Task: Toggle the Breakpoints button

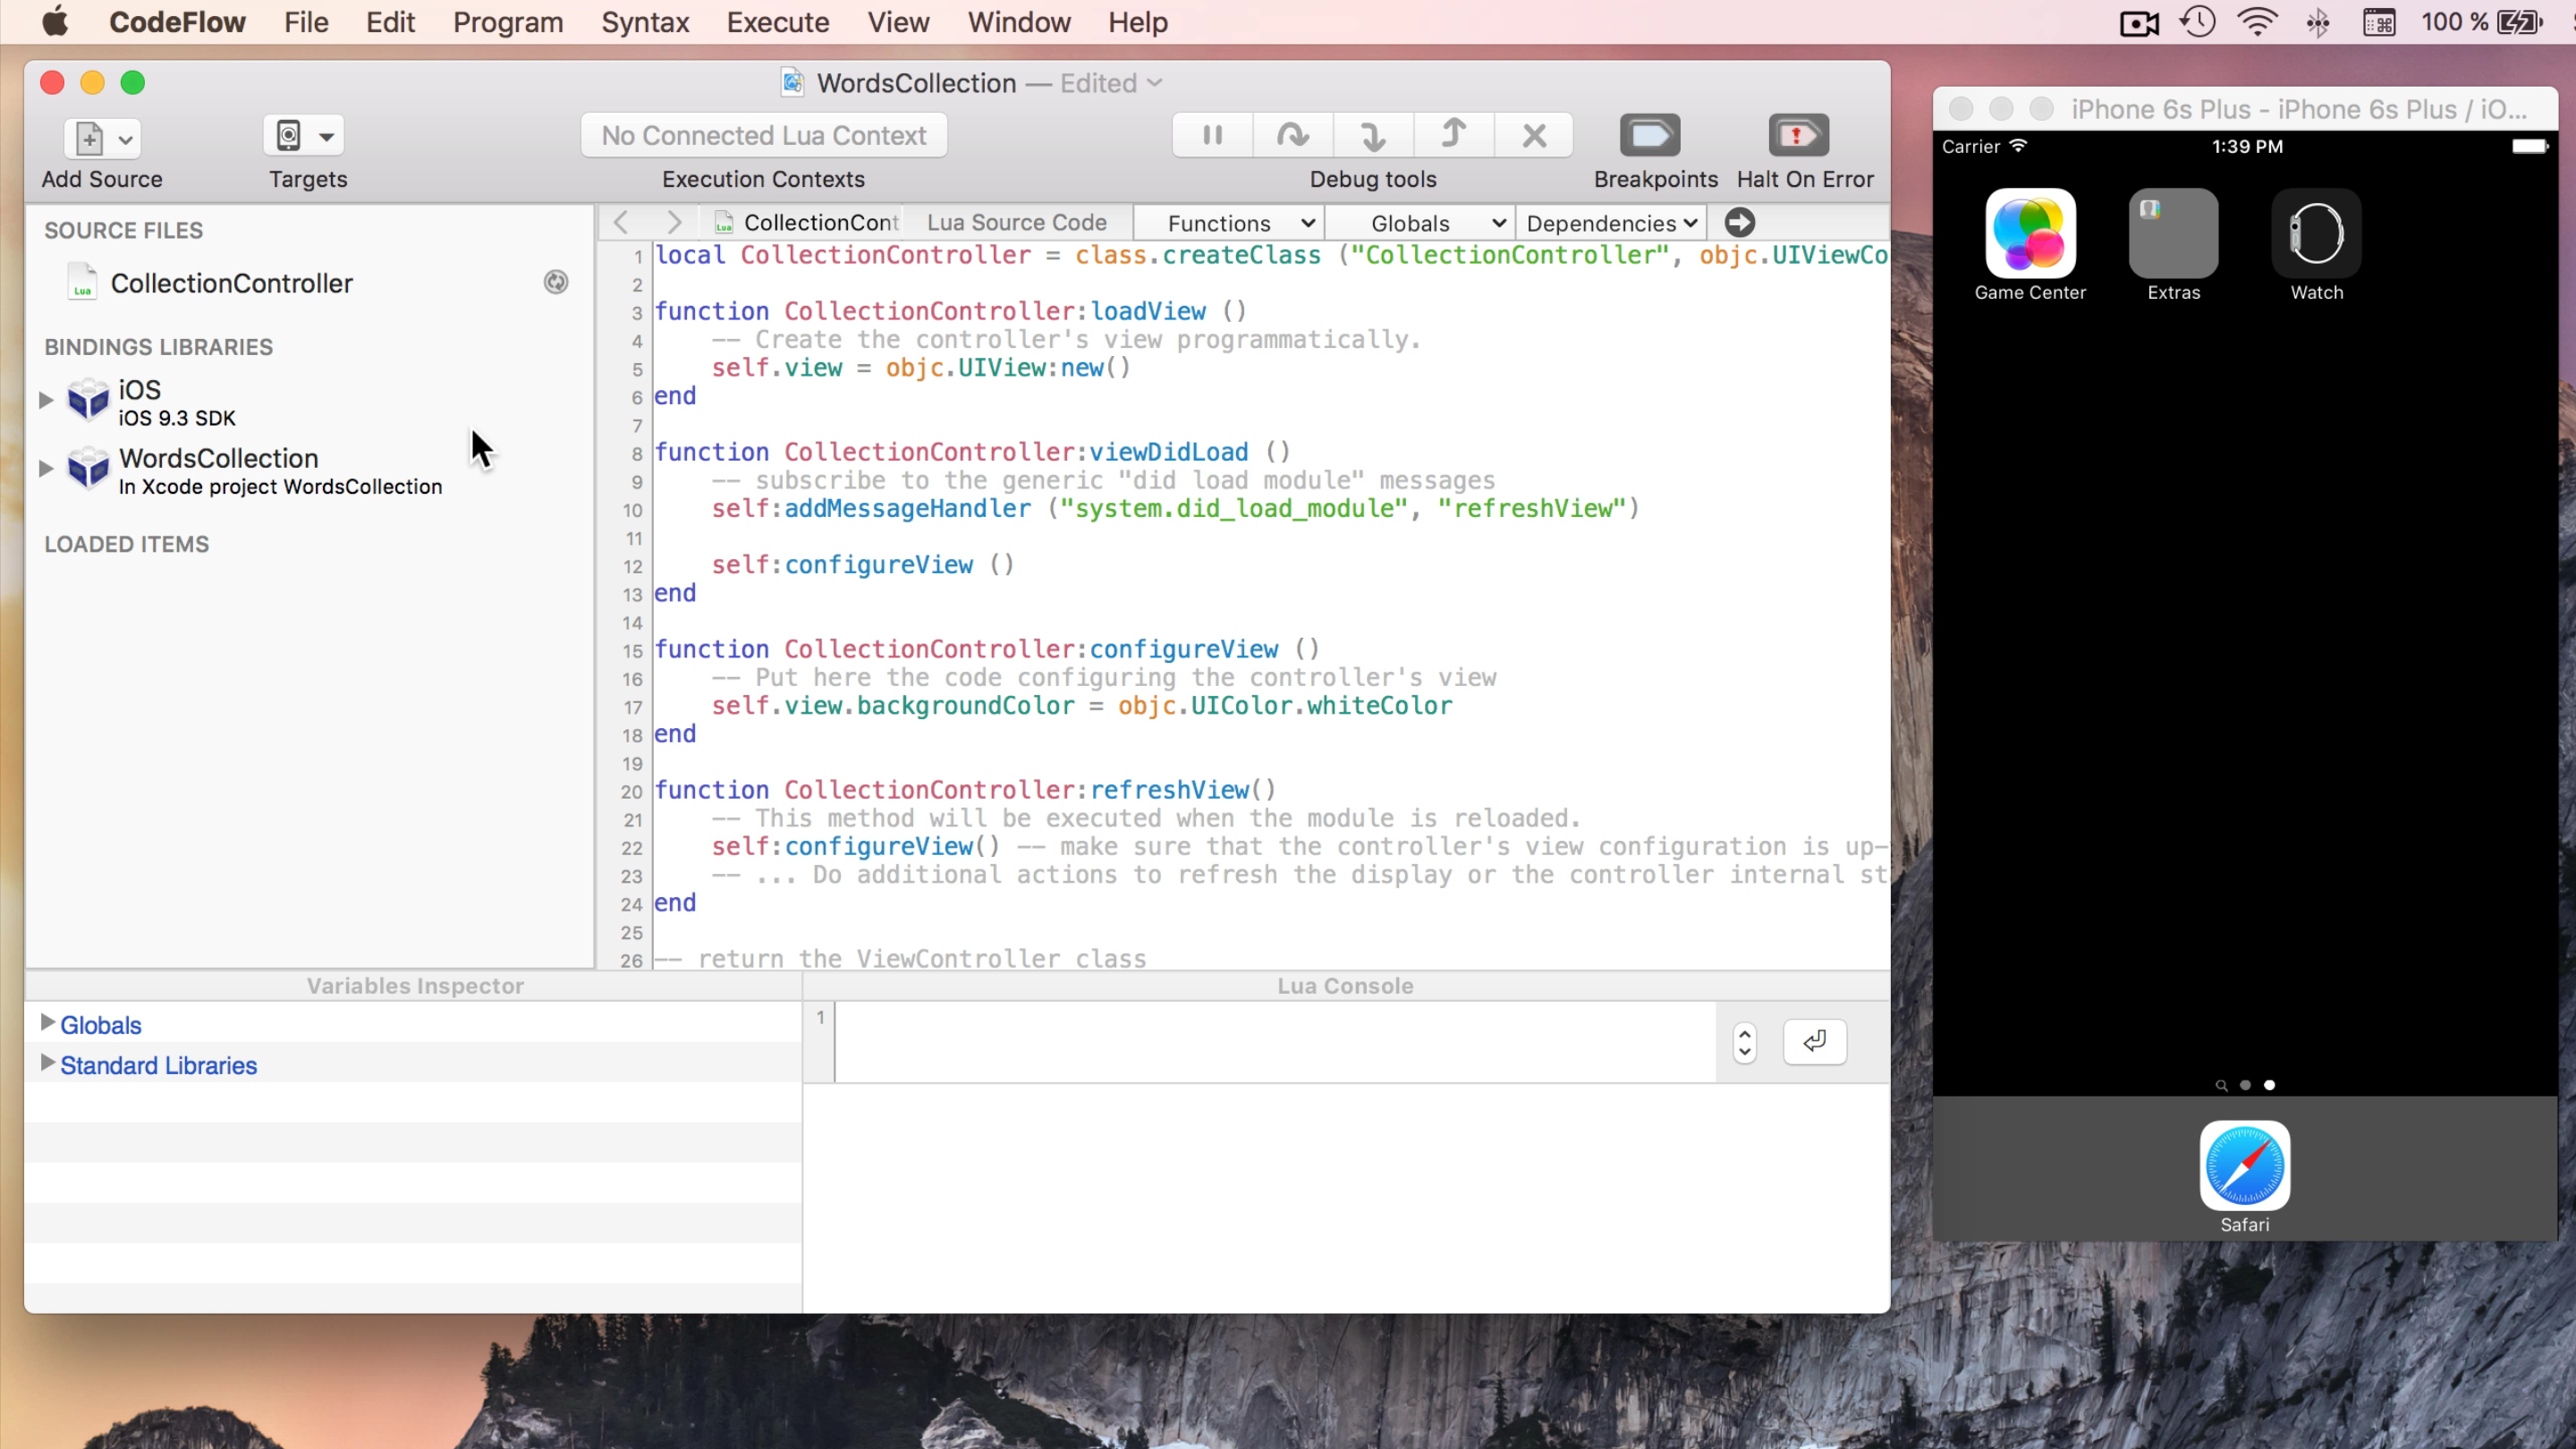Action: (x=1650, y=135)
